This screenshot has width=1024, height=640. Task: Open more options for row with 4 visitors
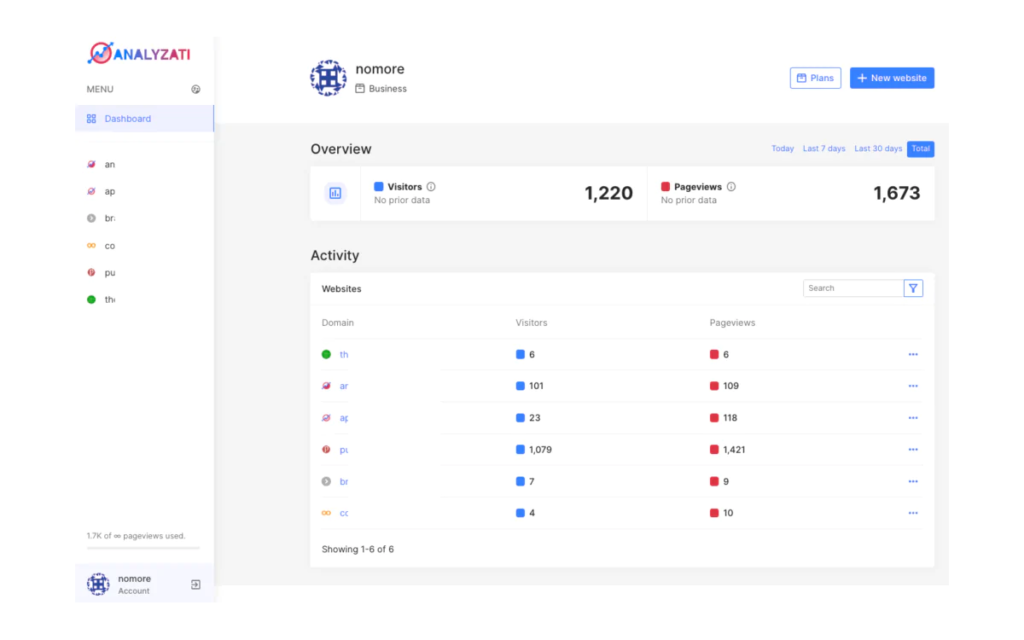point(913,513)
